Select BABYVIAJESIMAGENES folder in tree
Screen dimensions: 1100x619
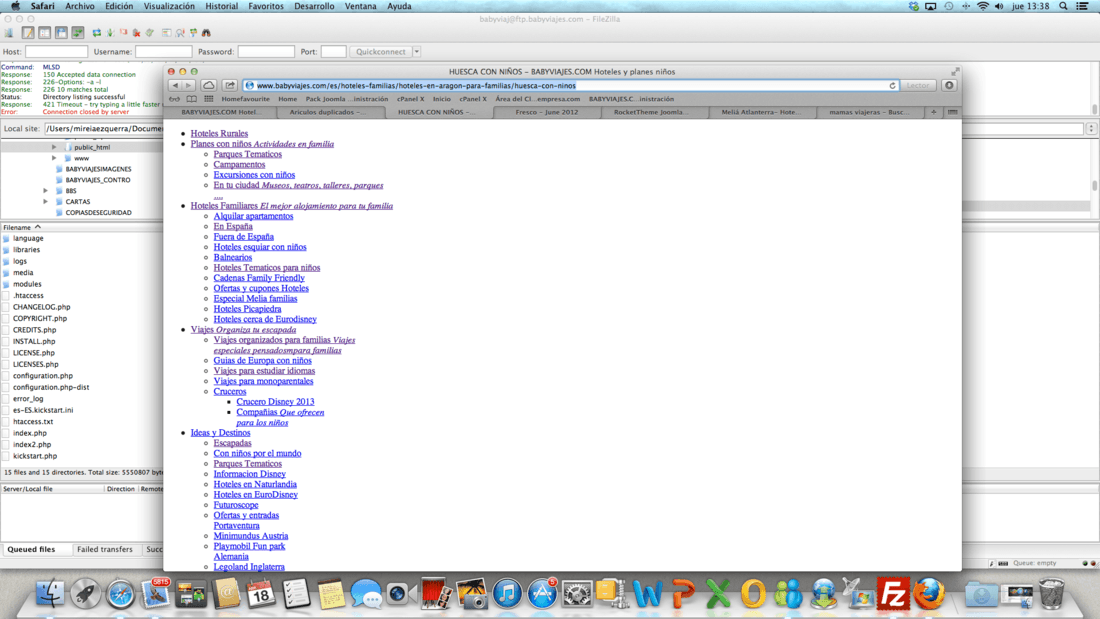[98, 169]
